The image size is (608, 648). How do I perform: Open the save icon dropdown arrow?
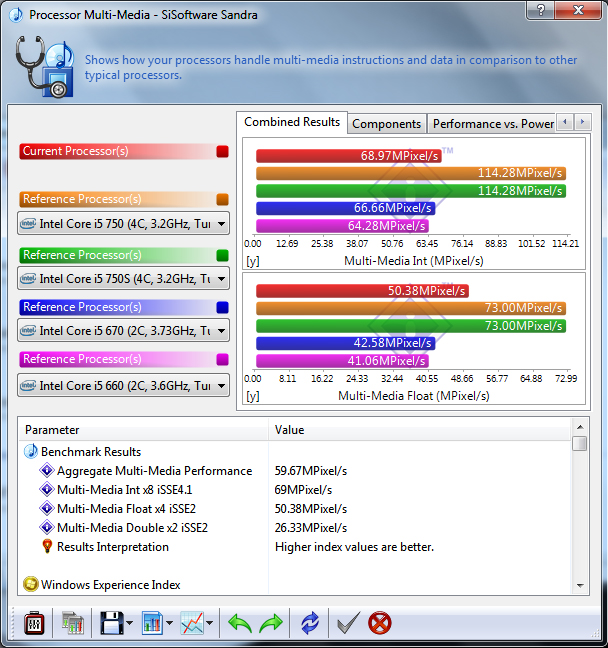(x=129, y=623)
